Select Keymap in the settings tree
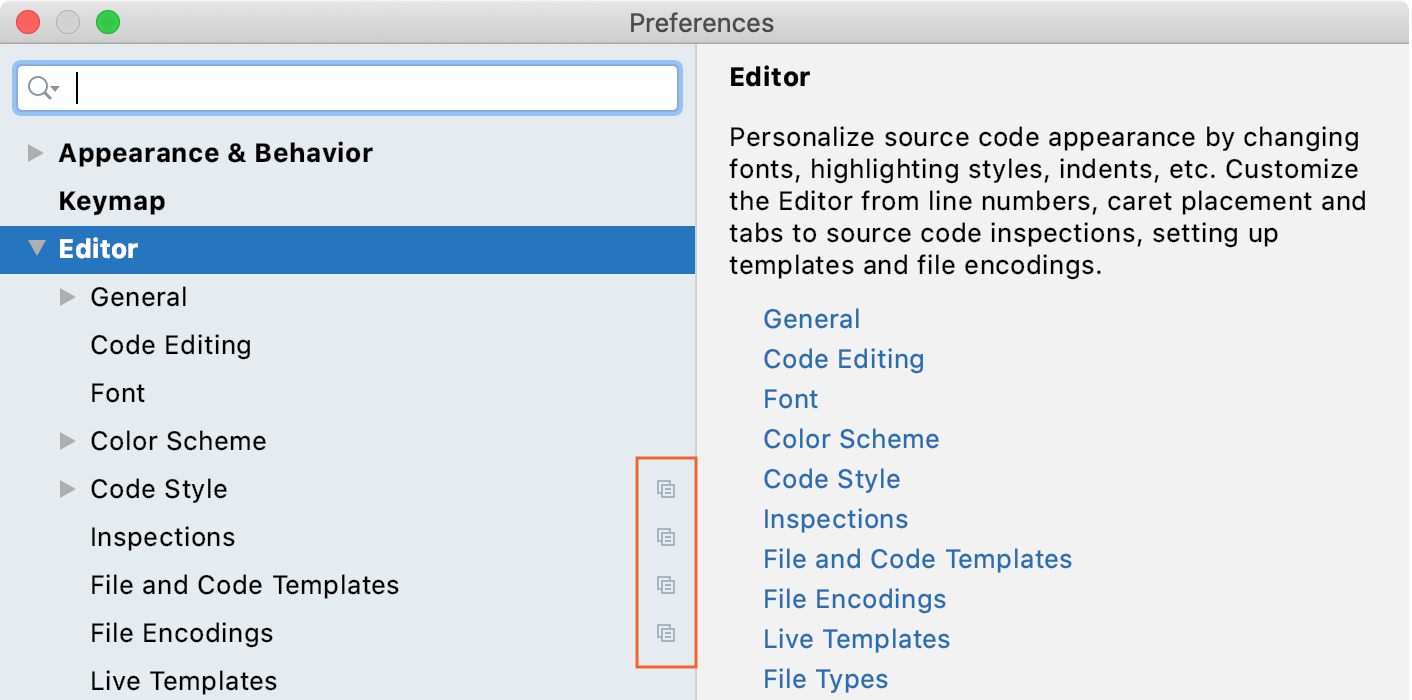Screen dimensions: 1412x700 tap(112, 201)
